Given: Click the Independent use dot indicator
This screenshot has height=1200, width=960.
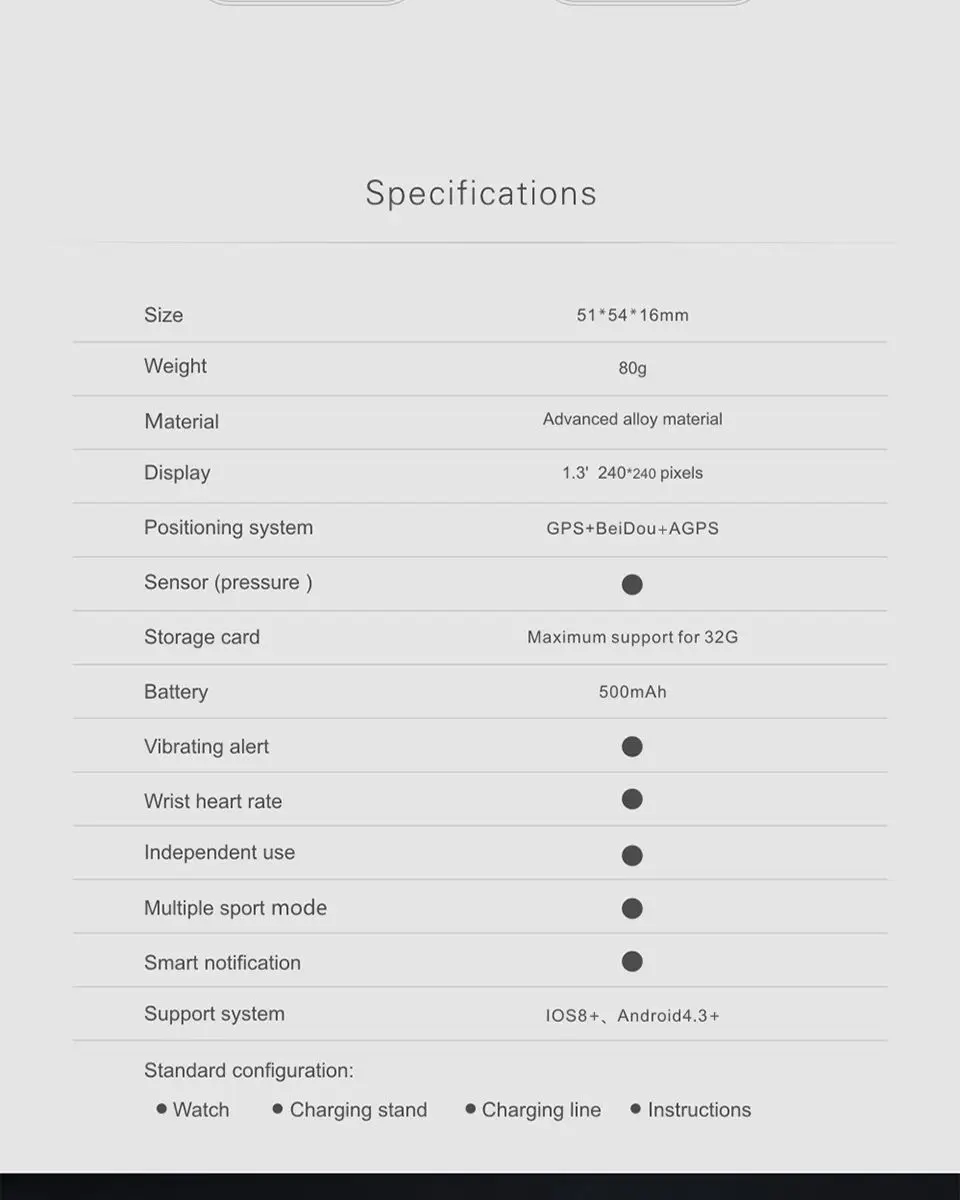Looking at the screenshot, I should click(x=632, y=855).
